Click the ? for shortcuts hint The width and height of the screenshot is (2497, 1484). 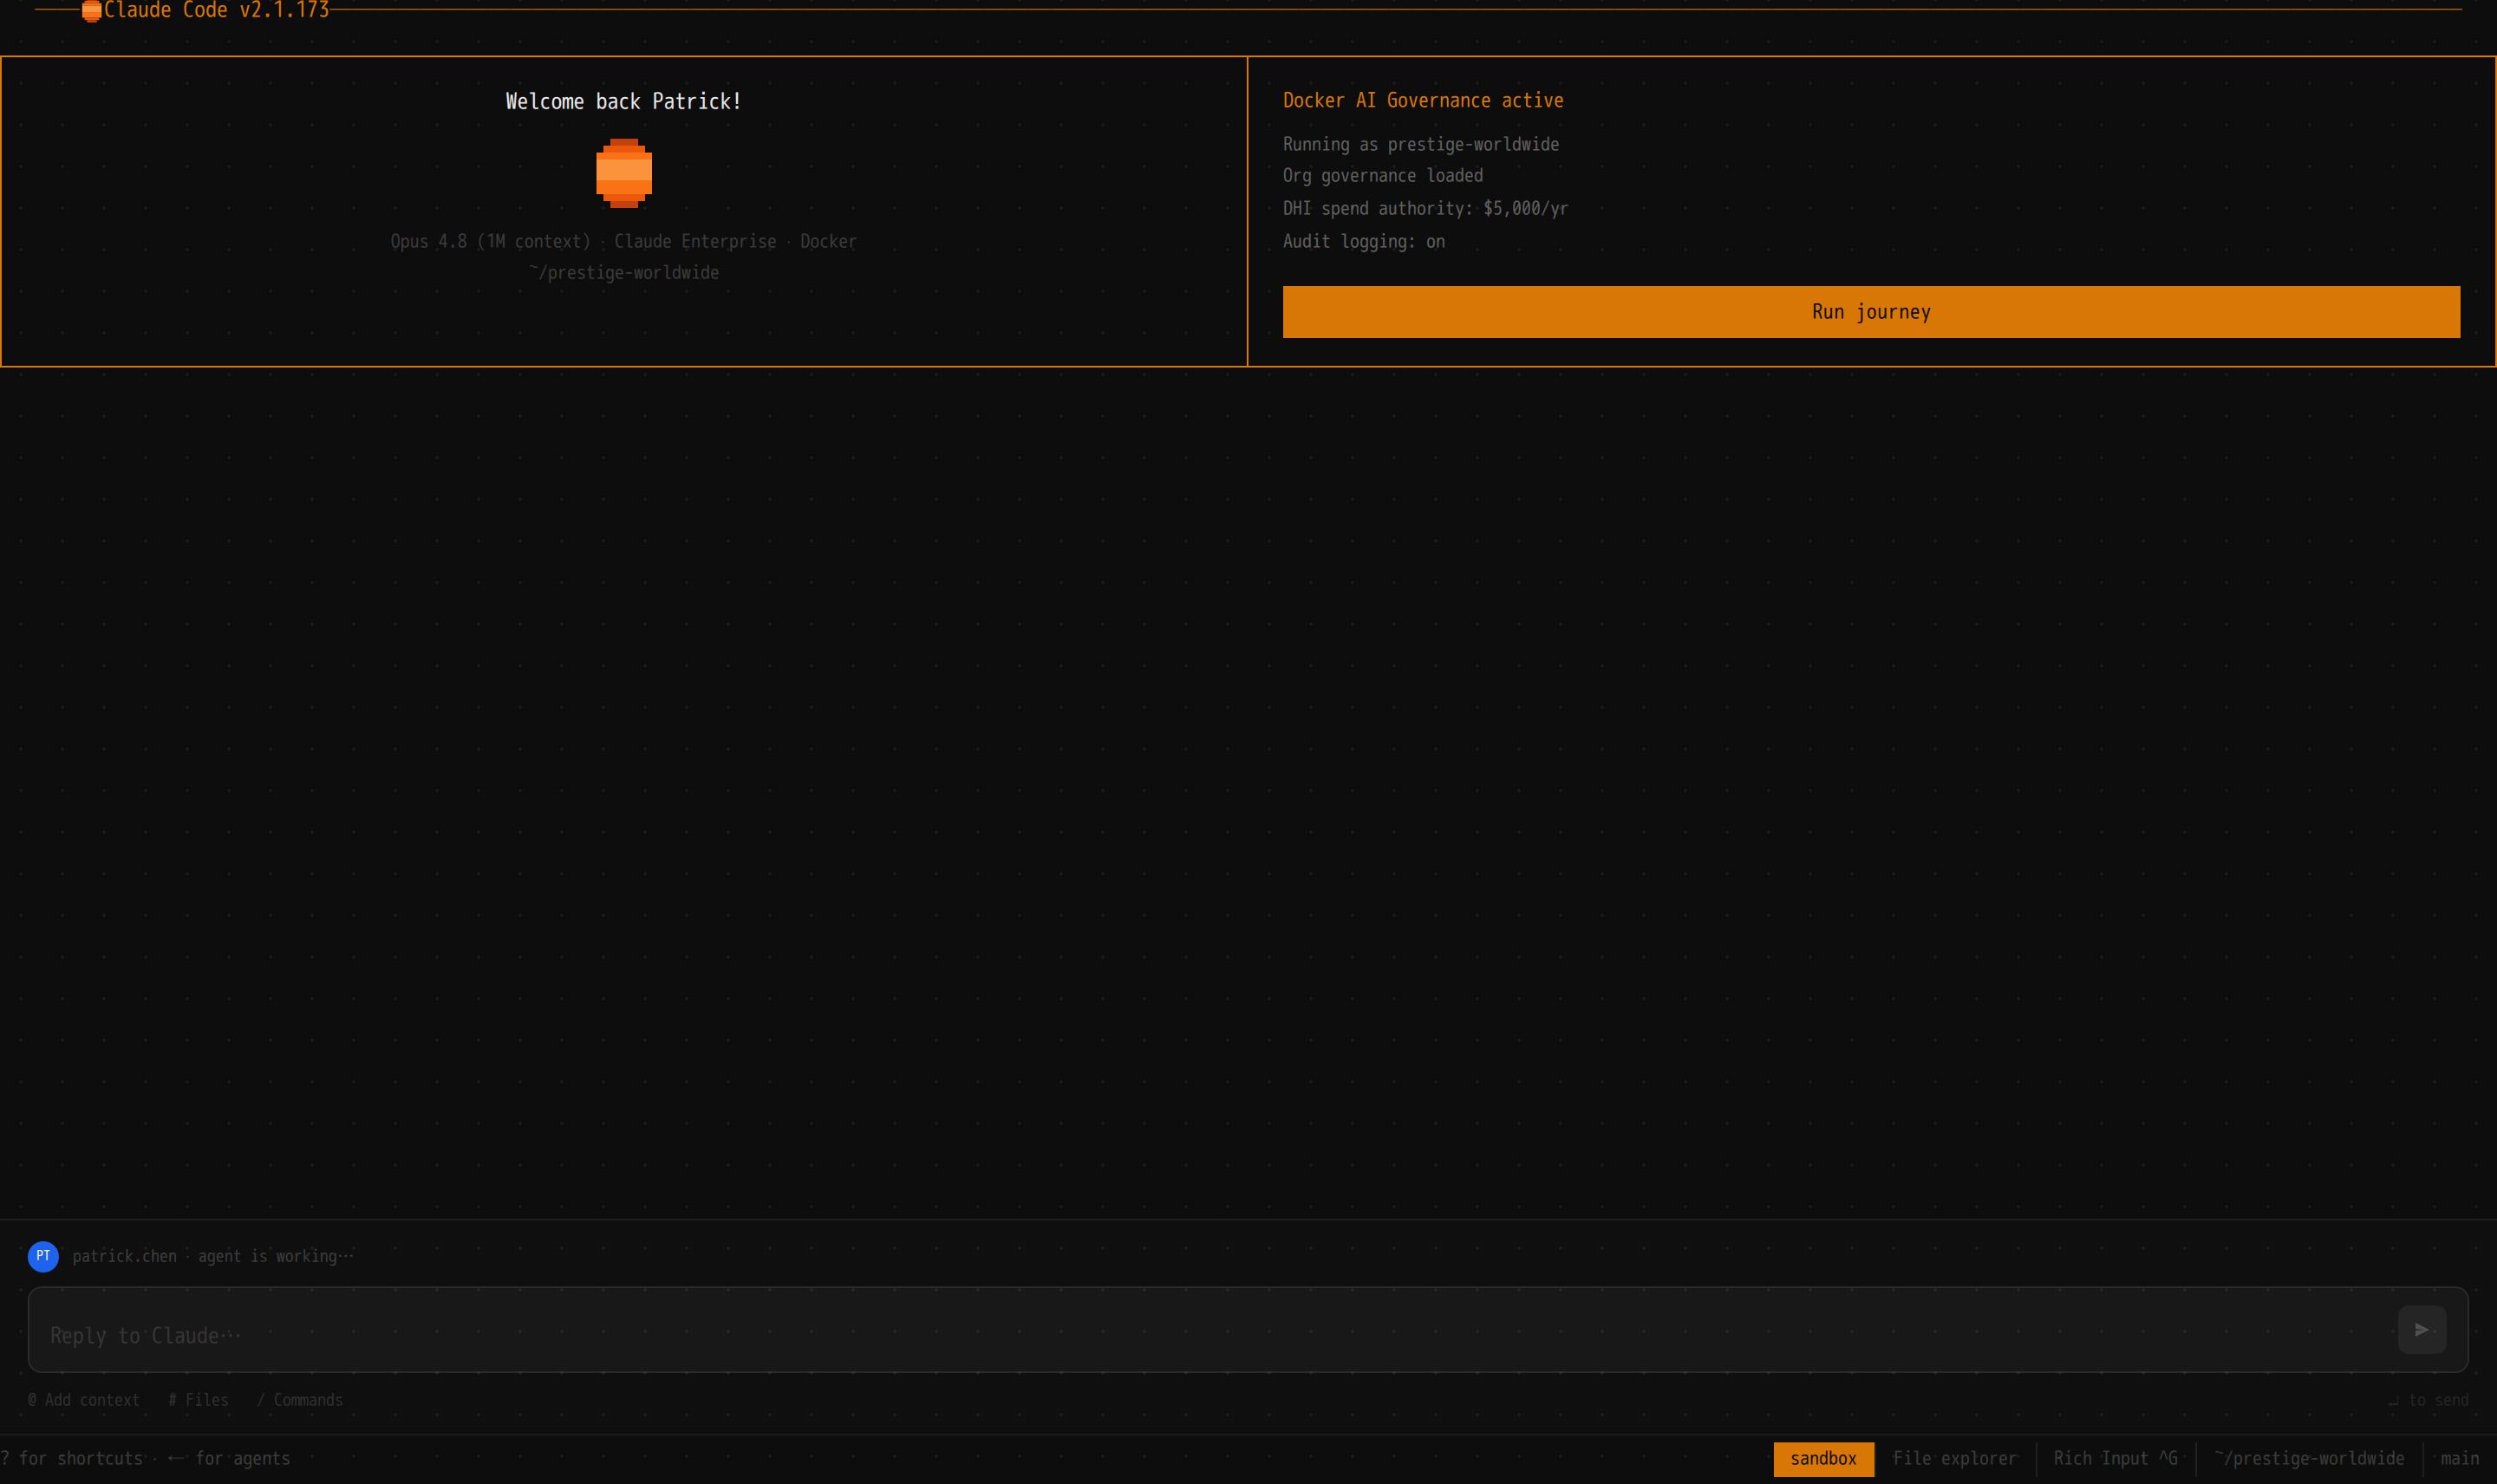click(72, 1459)
